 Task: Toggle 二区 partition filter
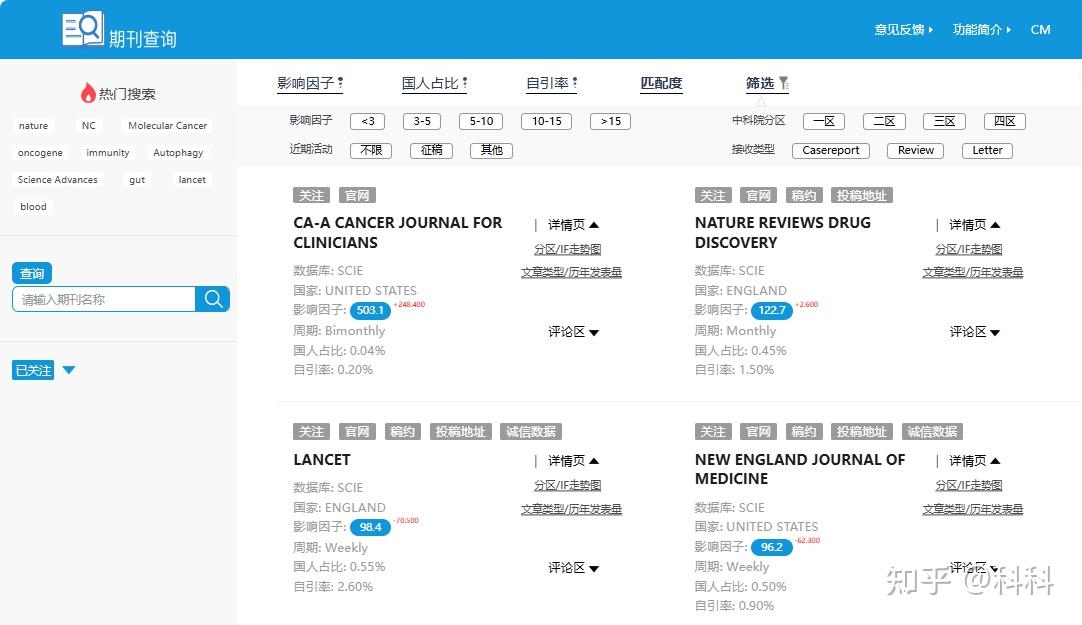pyautogui.click(x=884, y=121)
